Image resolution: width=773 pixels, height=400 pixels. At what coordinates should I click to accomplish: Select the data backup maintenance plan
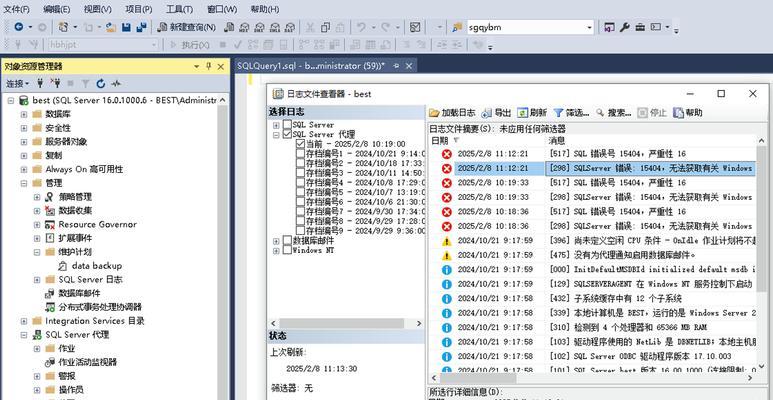click(97, 266)
